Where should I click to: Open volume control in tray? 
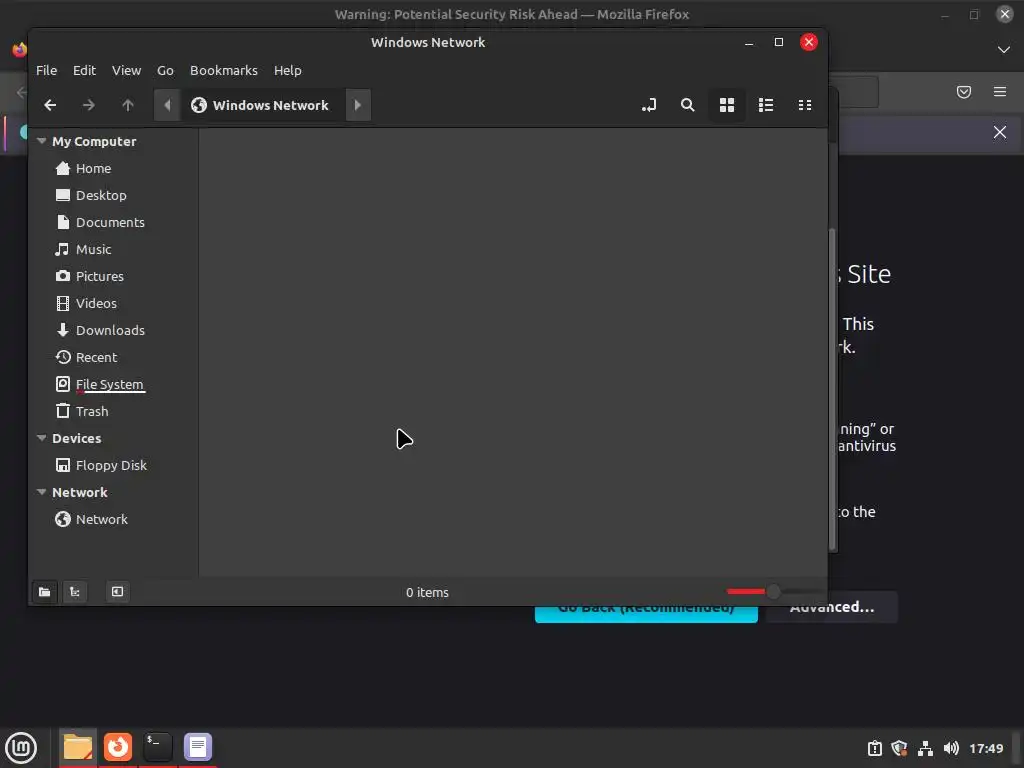[x=951, y=748]
